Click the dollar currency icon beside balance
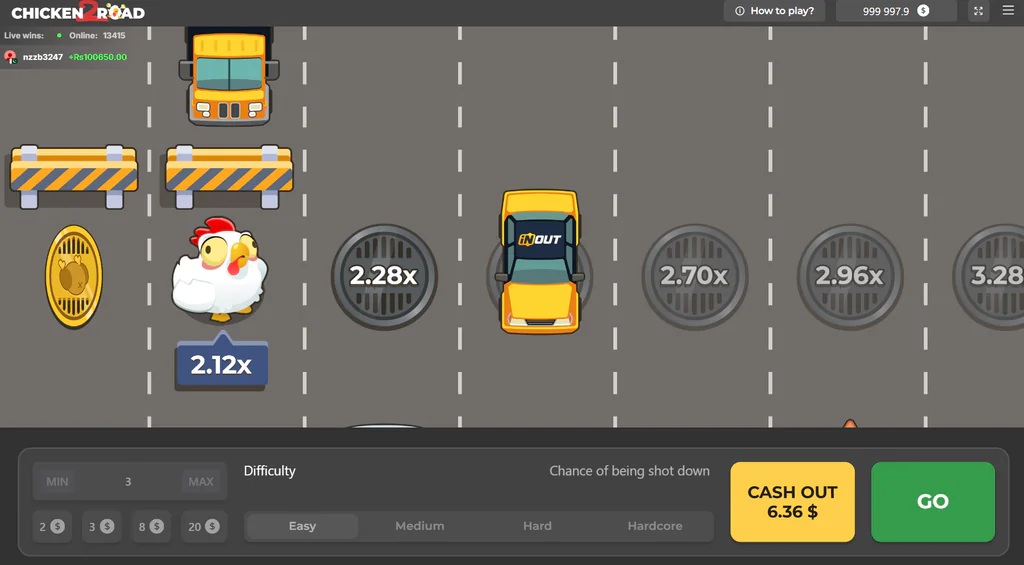The image size is (1024, 565). click(x=923, y=10)
